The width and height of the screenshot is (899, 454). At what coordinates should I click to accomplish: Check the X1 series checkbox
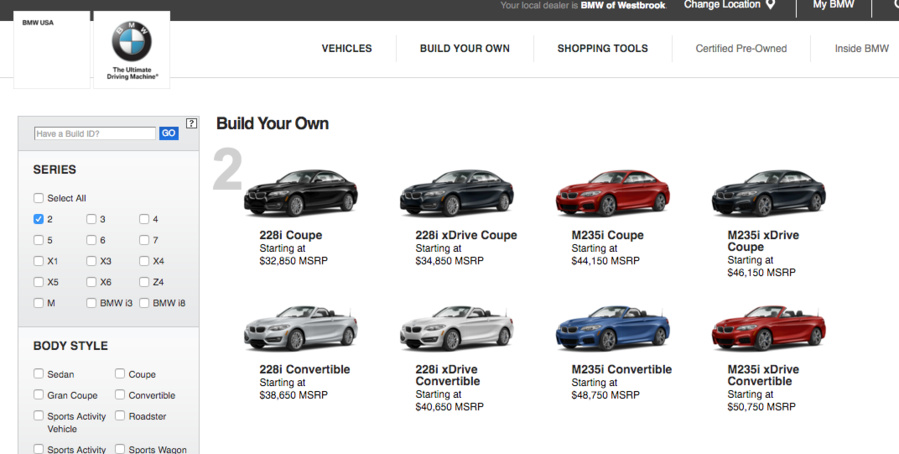pos(38,261)
